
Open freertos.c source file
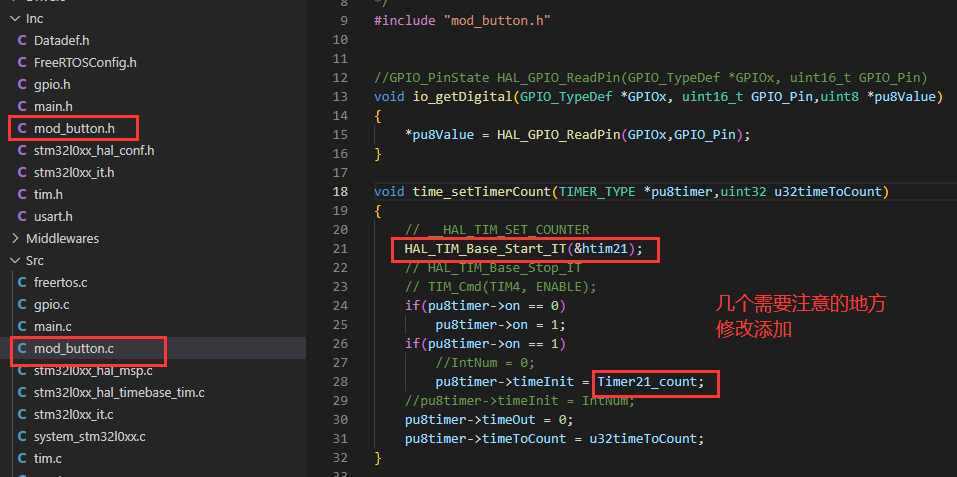[60, 282]
